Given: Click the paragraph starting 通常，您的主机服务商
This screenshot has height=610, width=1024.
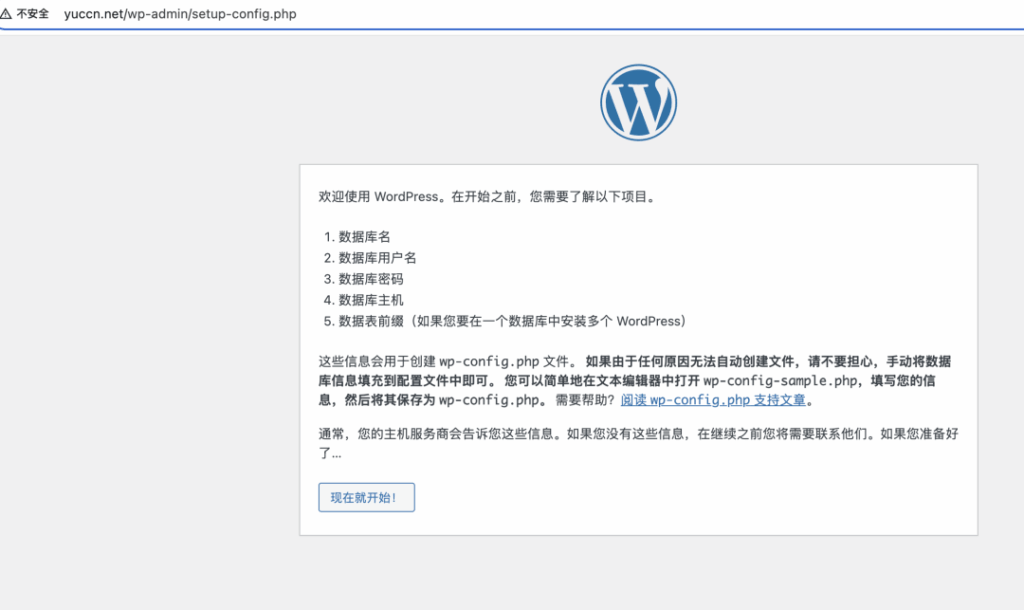Looking at the screenshot, I should 638,443.
